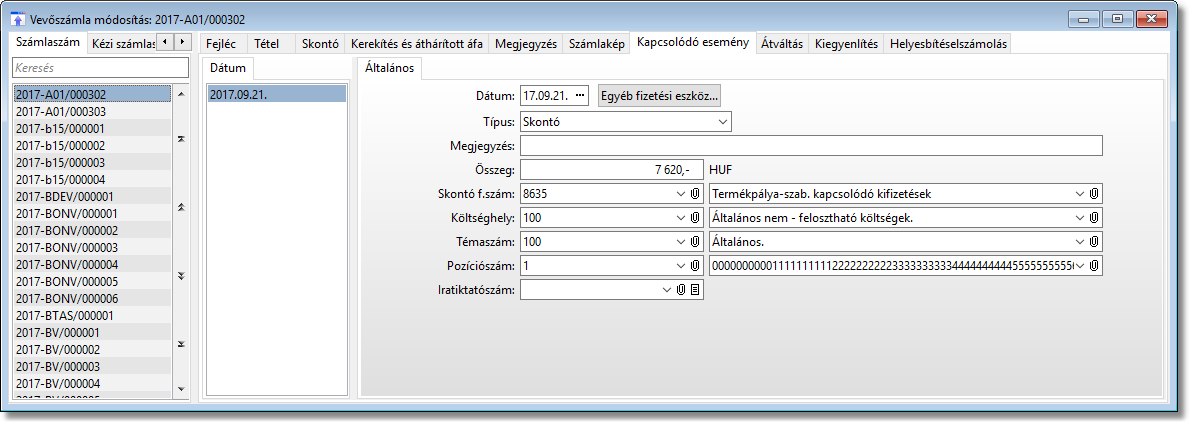Viewport: 1190px width, 424px height.
Task: Open calendar picker dots beside Dátum field
Action: [x=581, y=96]
